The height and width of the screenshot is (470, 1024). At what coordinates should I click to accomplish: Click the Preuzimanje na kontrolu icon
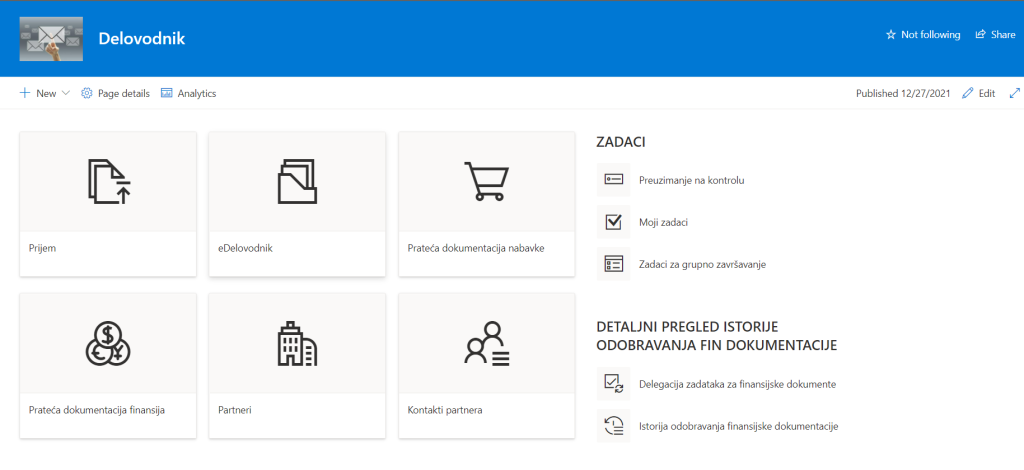[612, 180]
